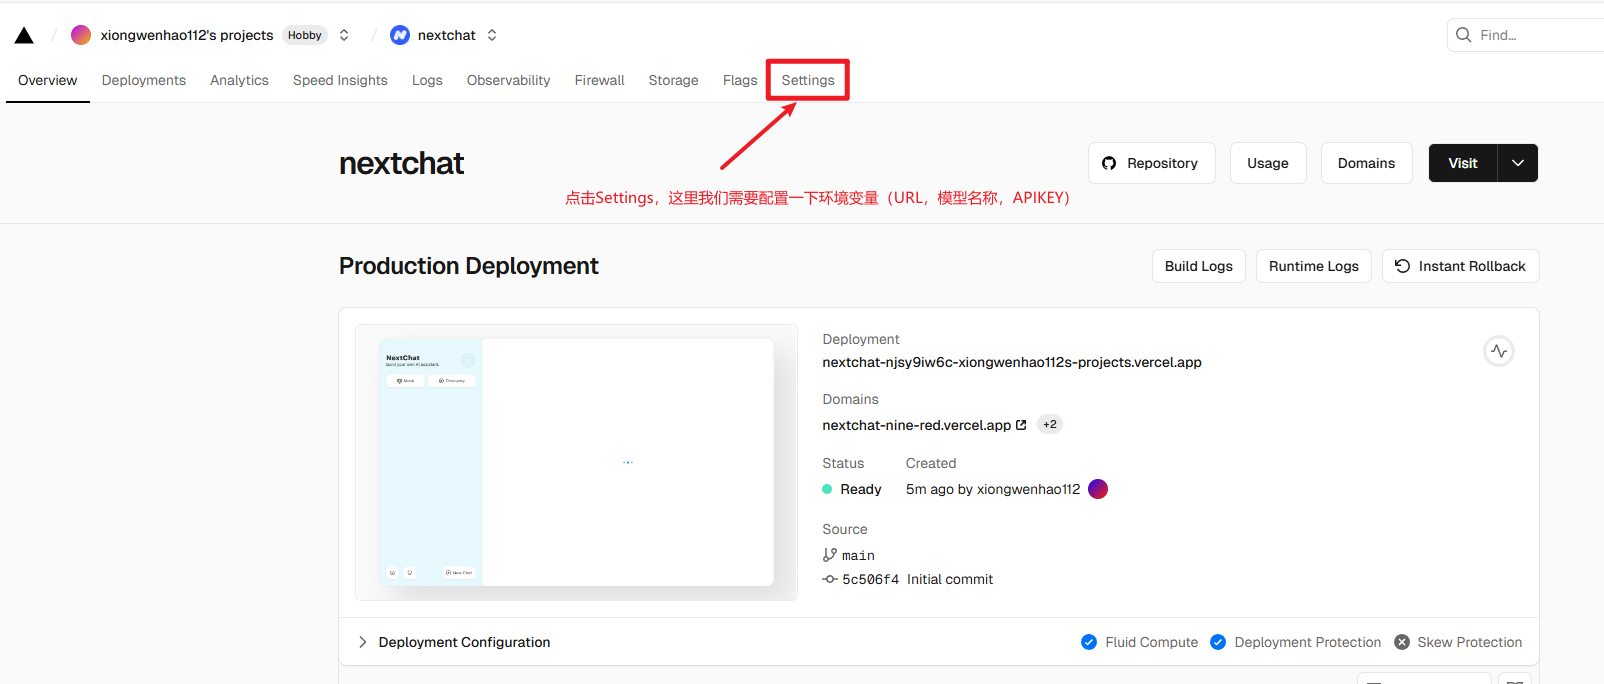1604x684 pixels.
Task: Click the Usage button
Action: coord(1267,163)
